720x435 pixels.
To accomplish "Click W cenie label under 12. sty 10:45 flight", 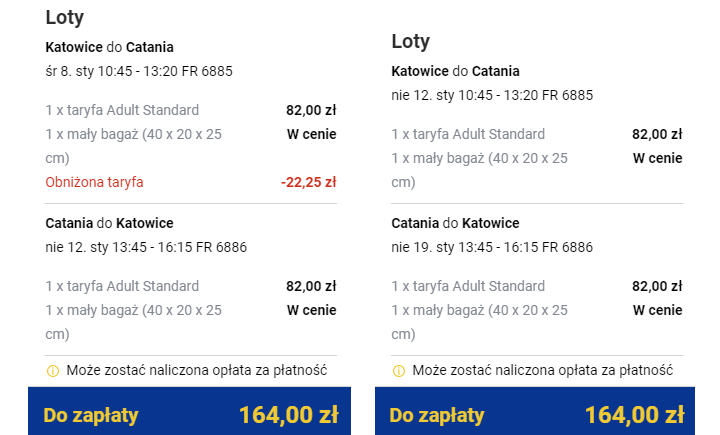I will coord(657,158).
